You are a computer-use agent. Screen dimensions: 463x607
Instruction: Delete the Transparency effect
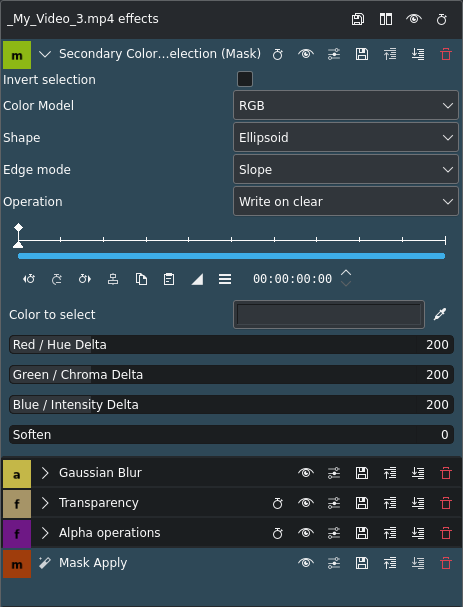(x=446, y=503)
